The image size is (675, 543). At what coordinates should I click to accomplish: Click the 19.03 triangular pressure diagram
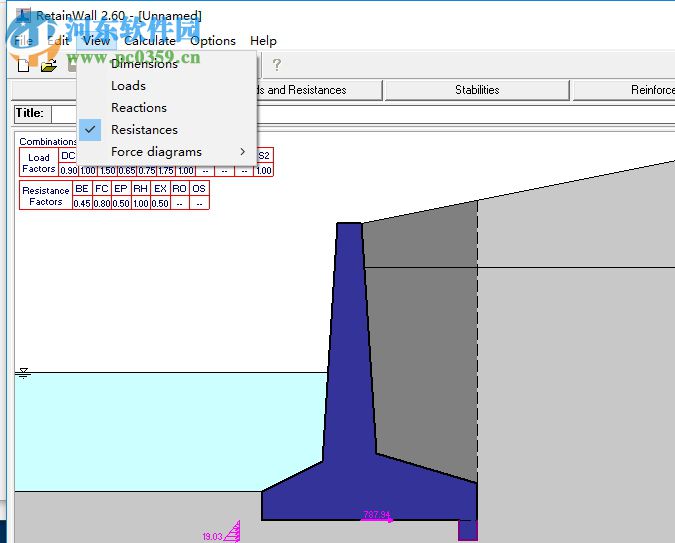pyautogui.click(x=232, y=531)
